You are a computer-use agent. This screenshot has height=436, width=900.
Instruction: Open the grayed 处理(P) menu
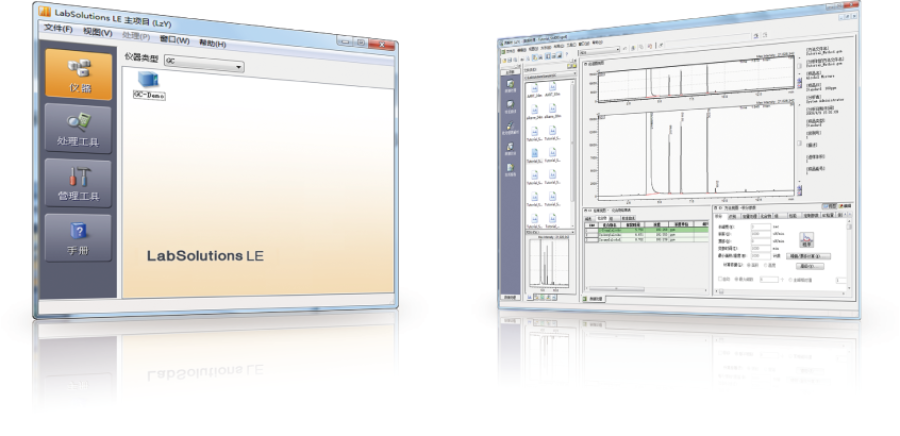click(136, 36)
